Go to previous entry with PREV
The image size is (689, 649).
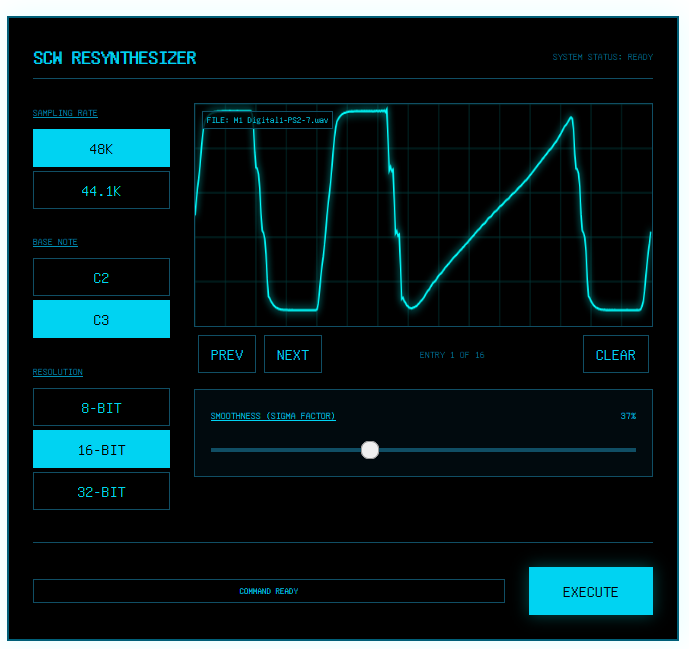(227, 354)
